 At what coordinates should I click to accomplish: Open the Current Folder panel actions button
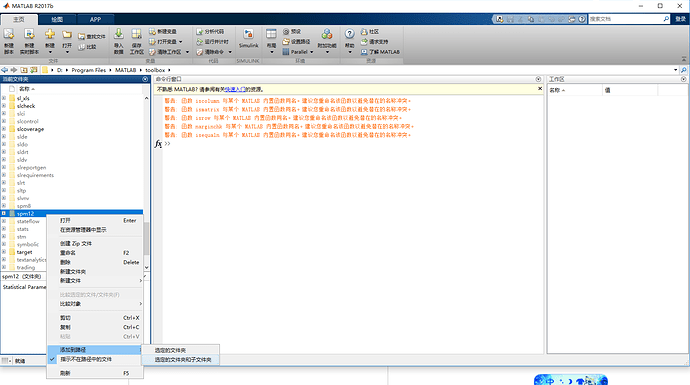tap(145, 79)
